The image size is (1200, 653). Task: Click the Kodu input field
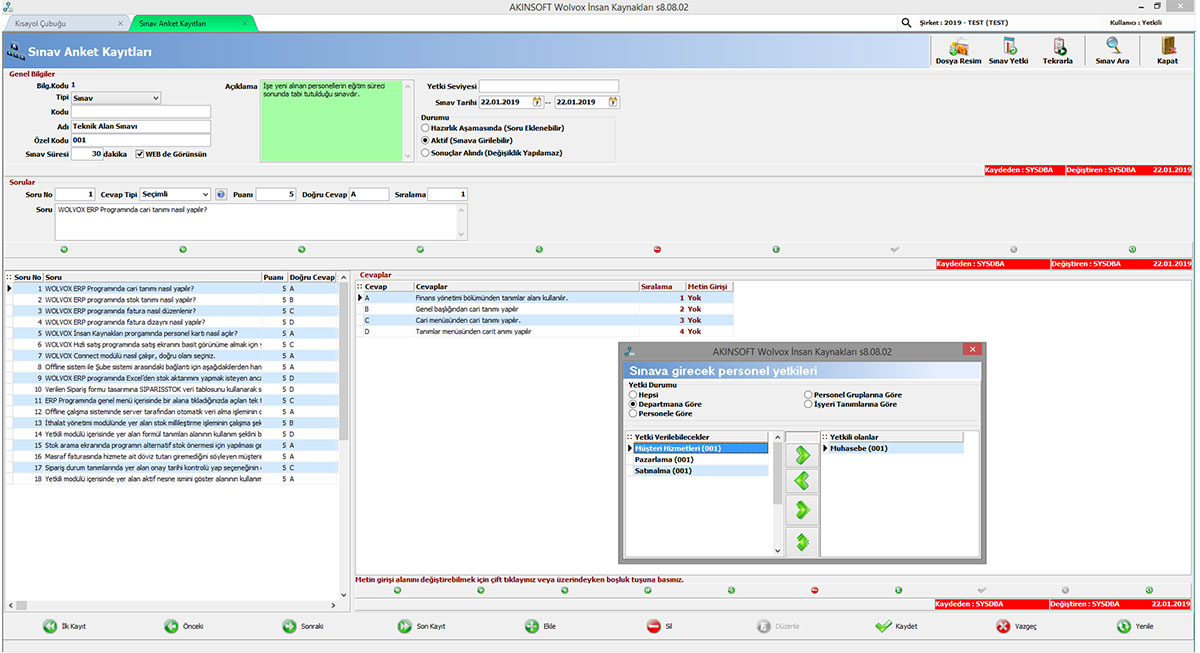(x=141, y=112)
